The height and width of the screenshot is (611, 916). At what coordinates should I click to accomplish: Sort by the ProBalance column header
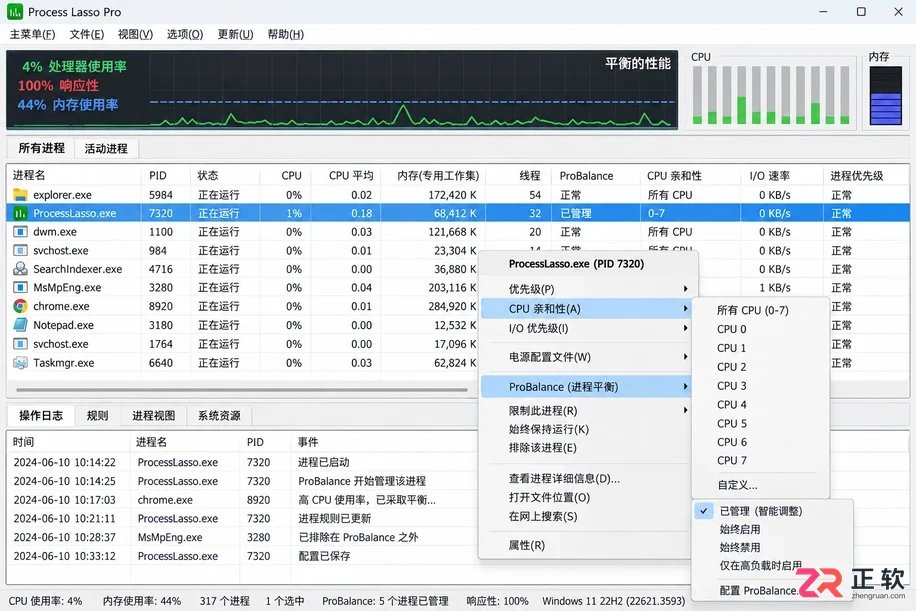(595, 176)
